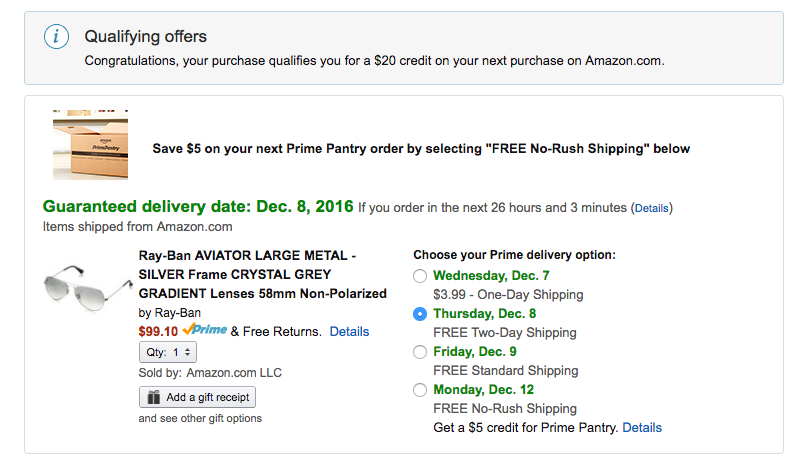Click the 'see other gift options' text
This screenshot has width=801, height=463.
200,418
